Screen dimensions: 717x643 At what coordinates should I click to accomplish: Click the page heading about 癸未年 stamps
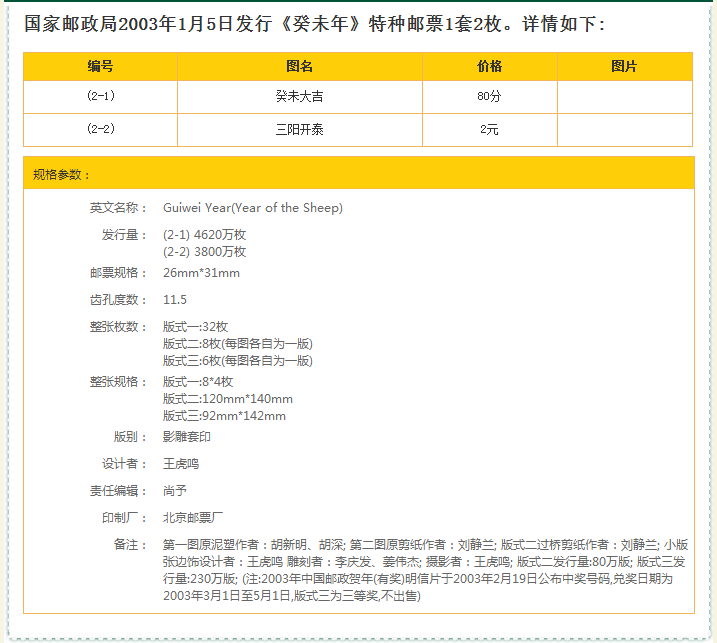pos(315,24)
